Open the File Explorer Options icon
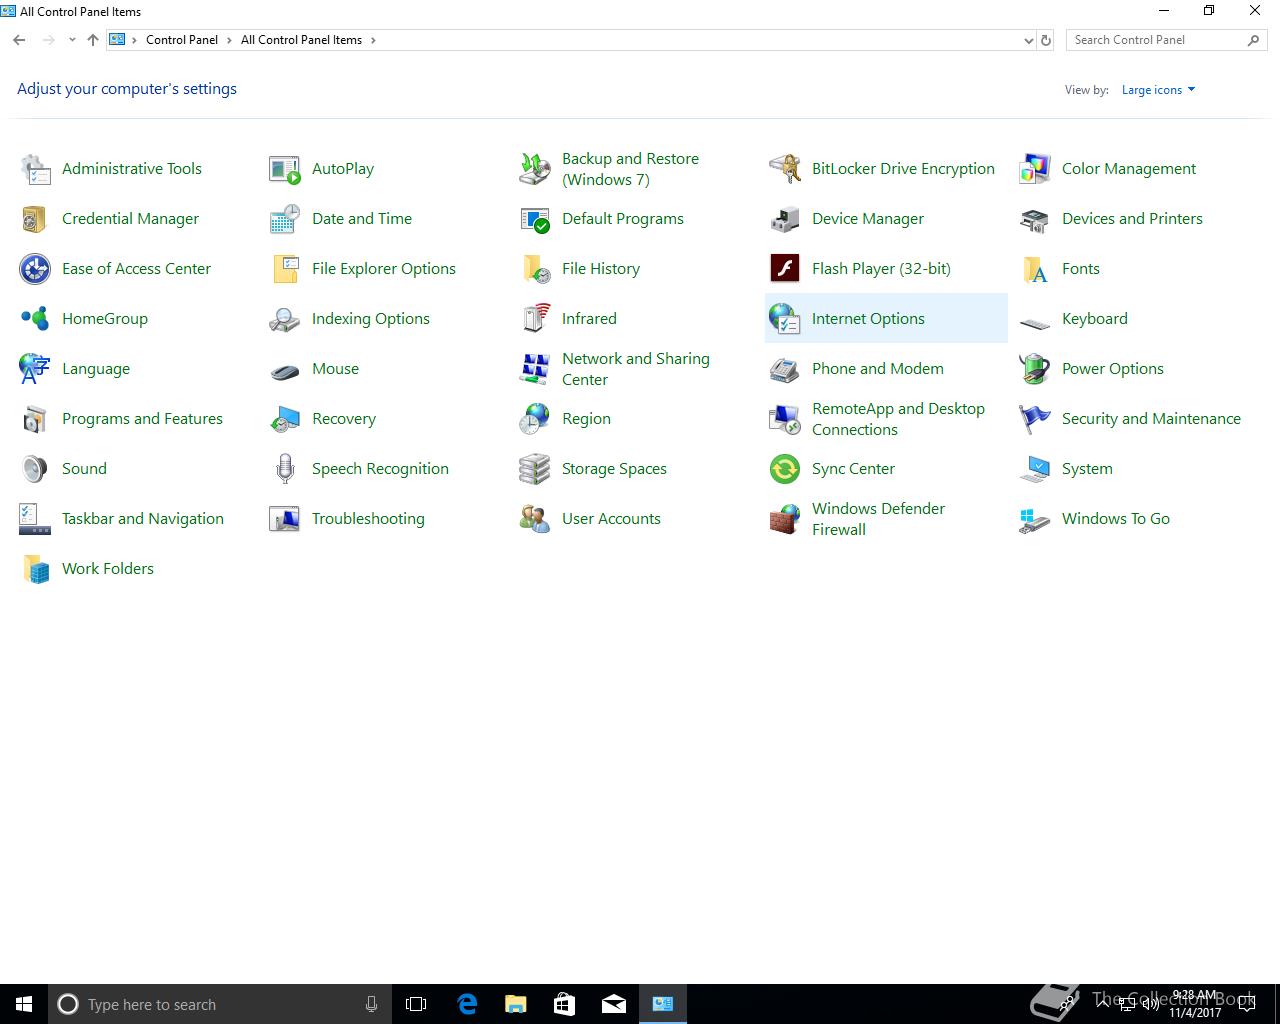 (x=285, y=269)
